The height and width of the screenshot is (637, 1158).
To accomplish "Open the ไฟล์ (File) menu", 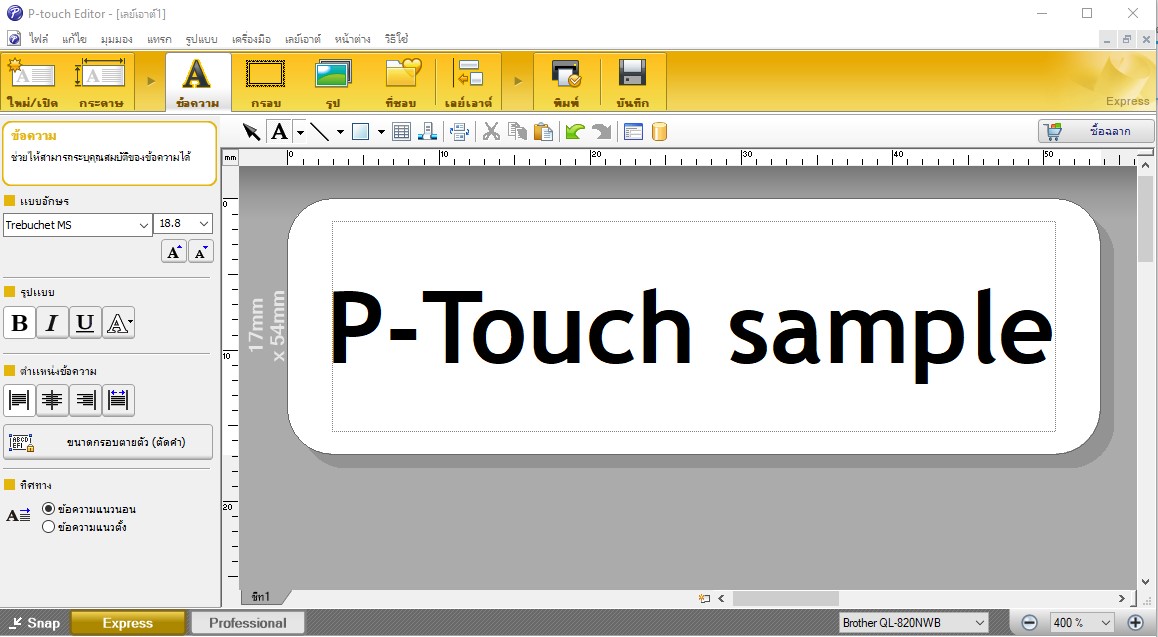I will (x=39, y=39).
